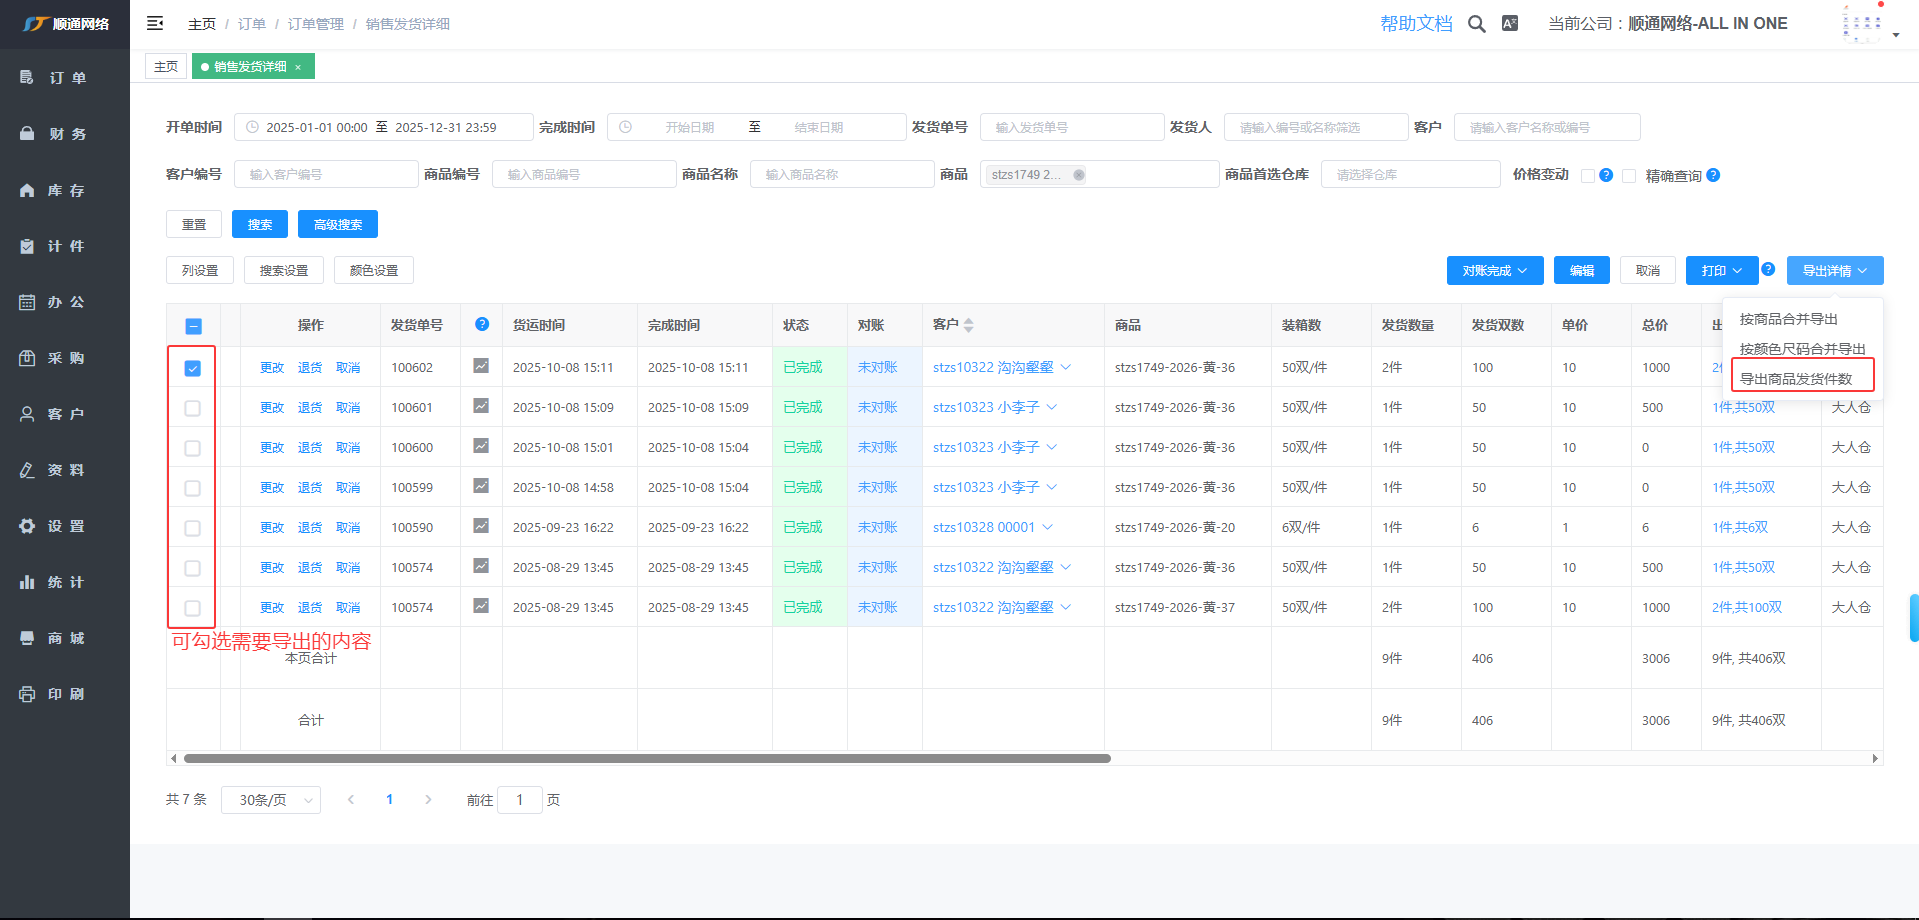Expand the 对账完成 dropdown button
The width and height of the screenshot is (1919, 920).
1494,271
